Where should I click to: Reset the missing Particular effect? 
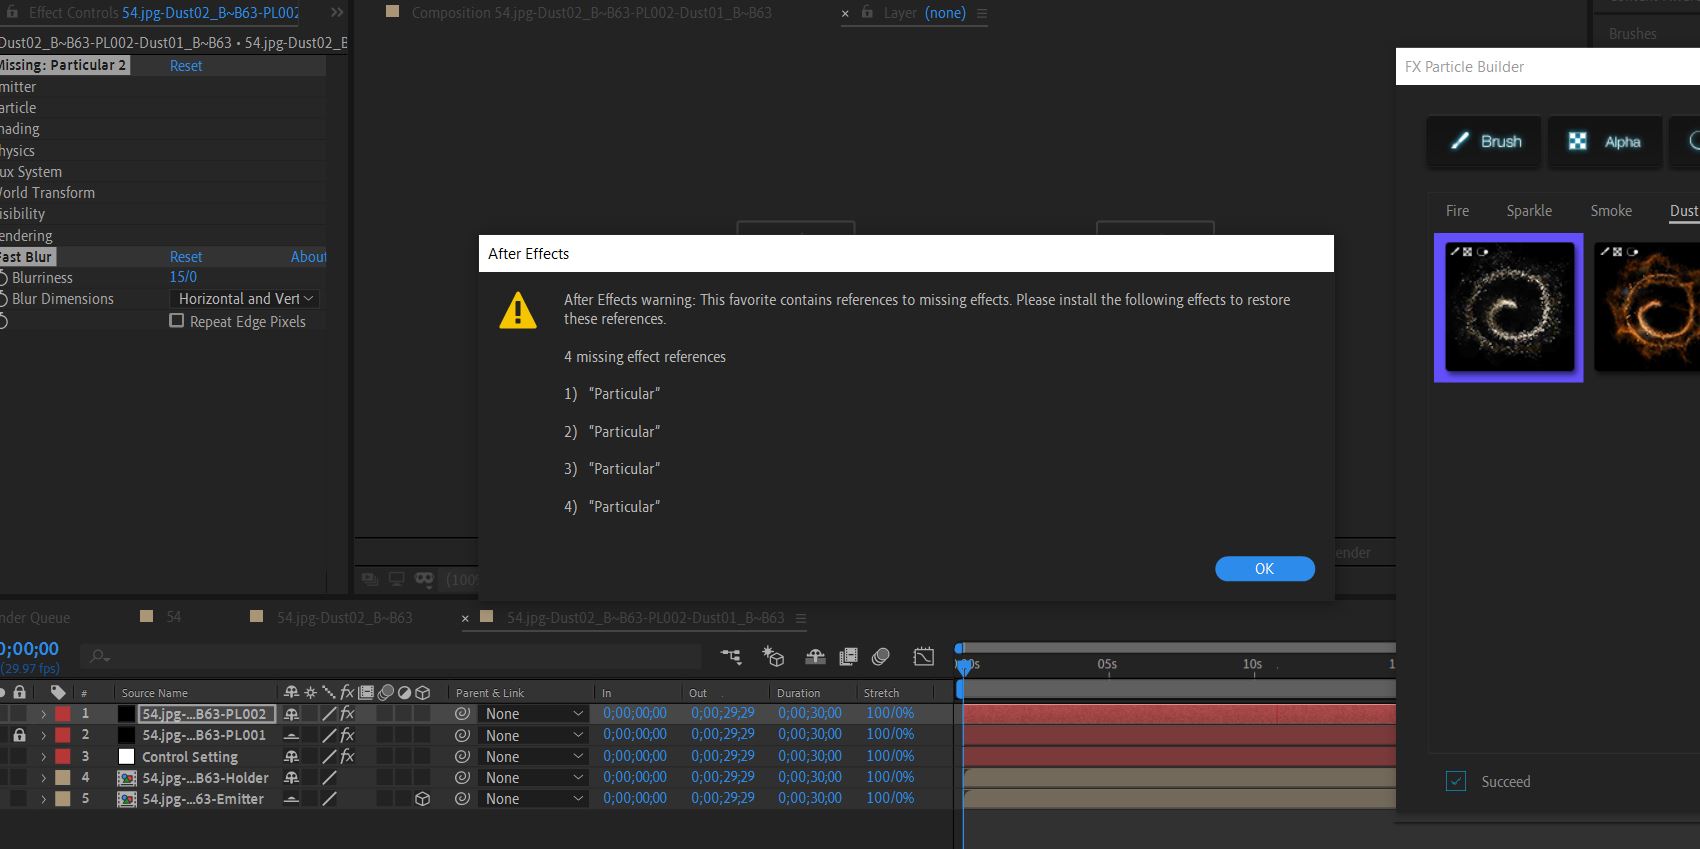click(186, 66)
